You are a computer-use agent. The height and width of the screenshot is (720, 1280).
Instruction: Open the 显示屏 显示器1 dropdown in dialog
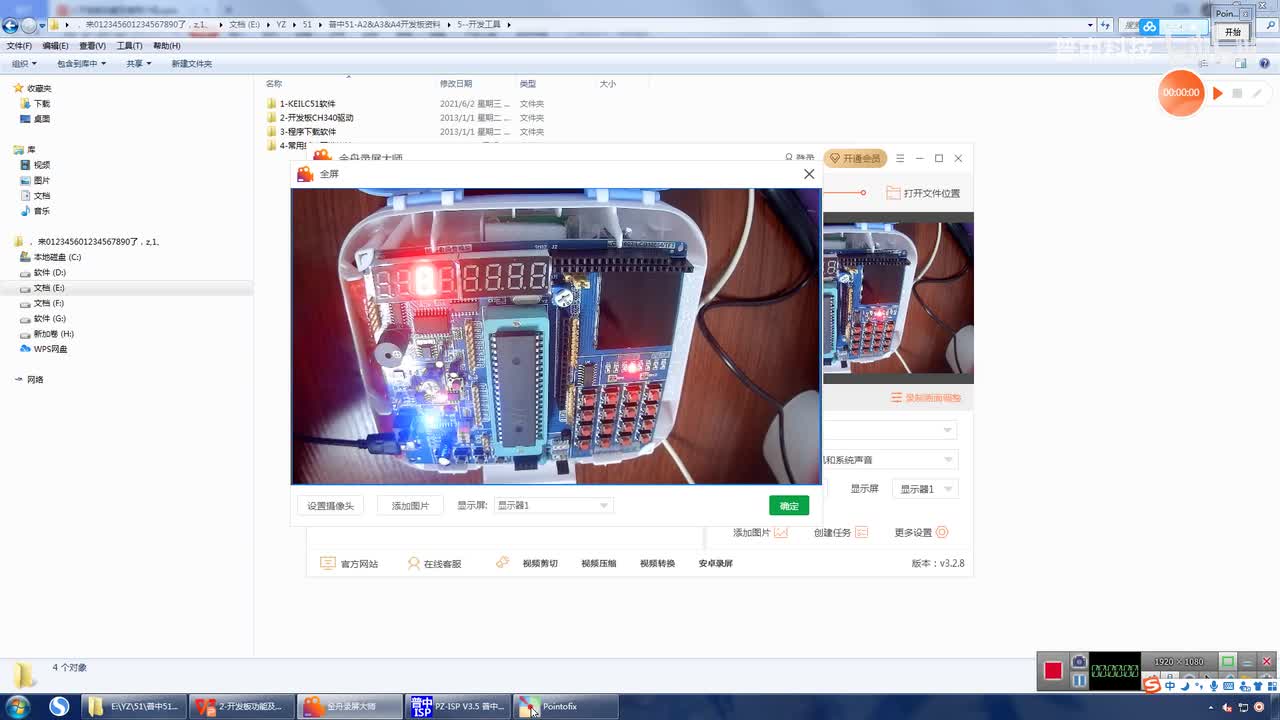(553, 506)
